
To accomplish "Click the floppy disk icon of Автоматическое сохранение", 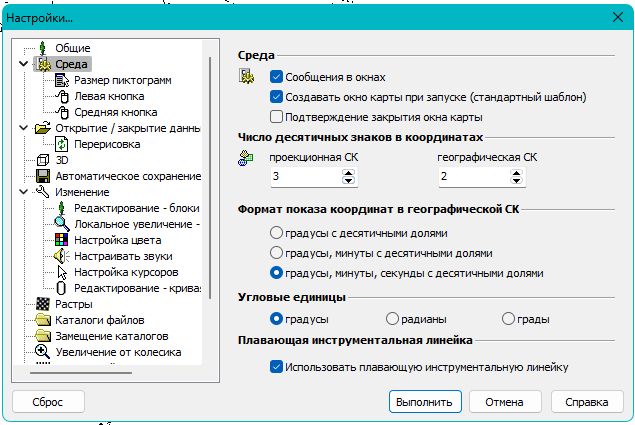I will coord(43,176).
